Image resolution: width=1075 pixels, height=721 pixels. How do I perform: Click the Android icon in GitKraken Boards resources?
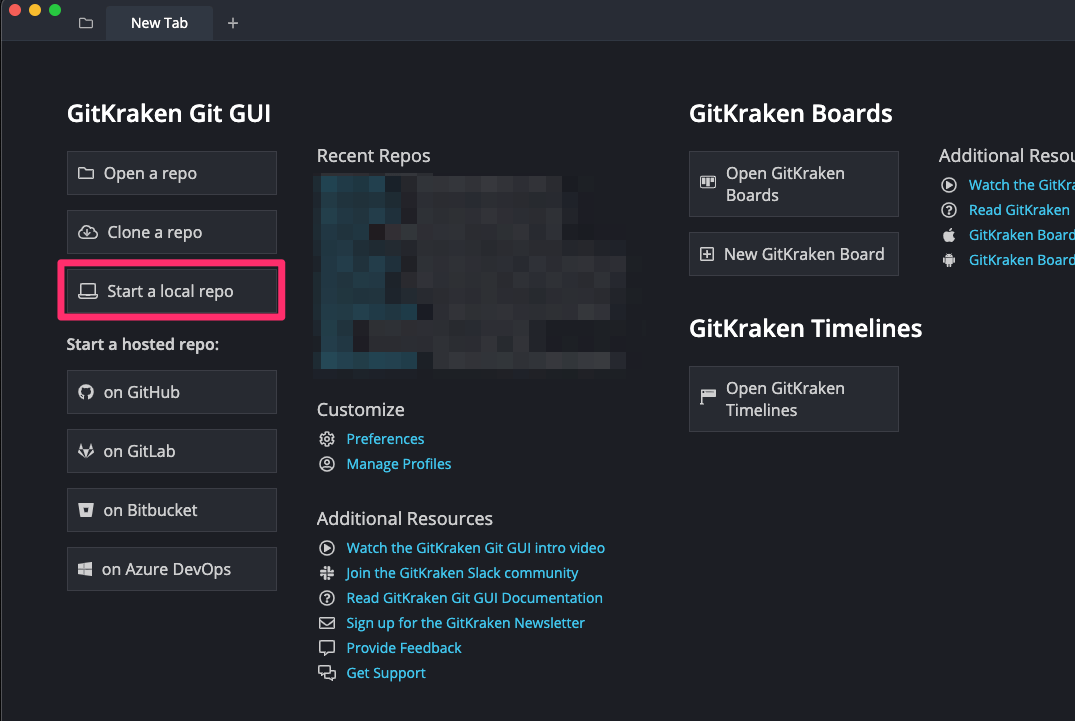949,260
